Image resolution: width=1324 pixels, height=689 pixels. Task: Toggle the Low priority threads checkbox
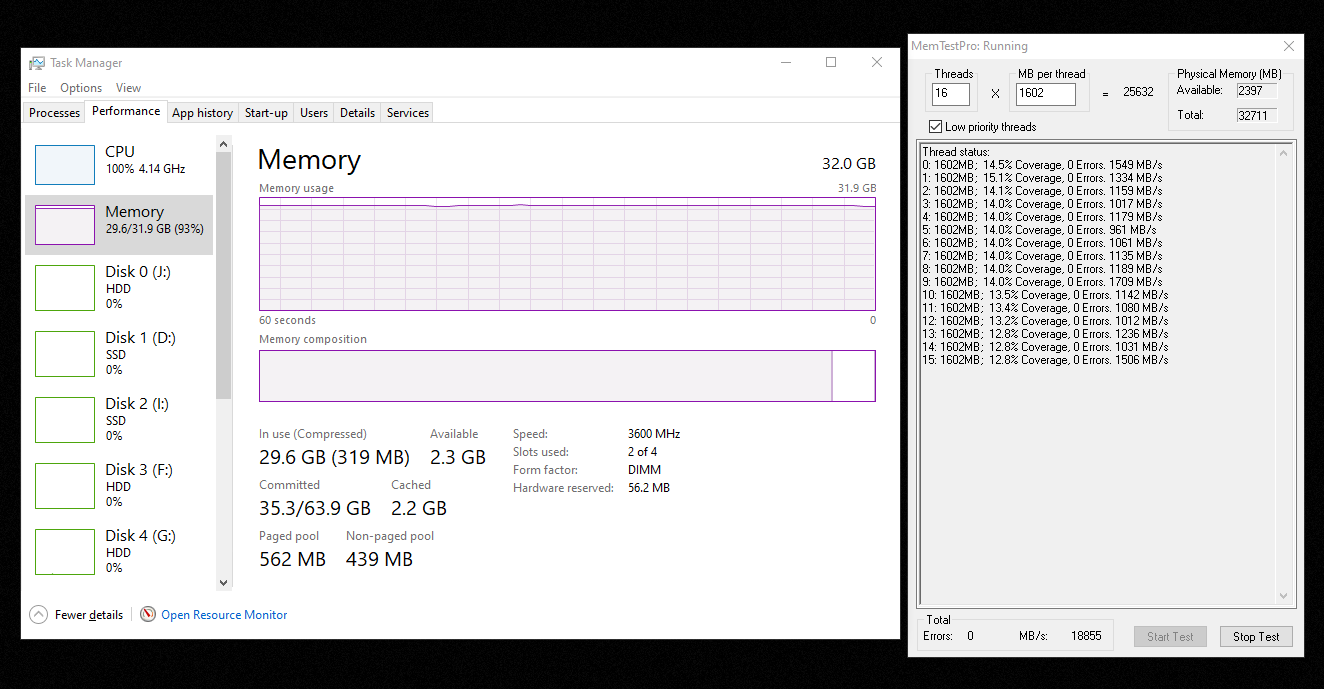[x=935, y=127]
